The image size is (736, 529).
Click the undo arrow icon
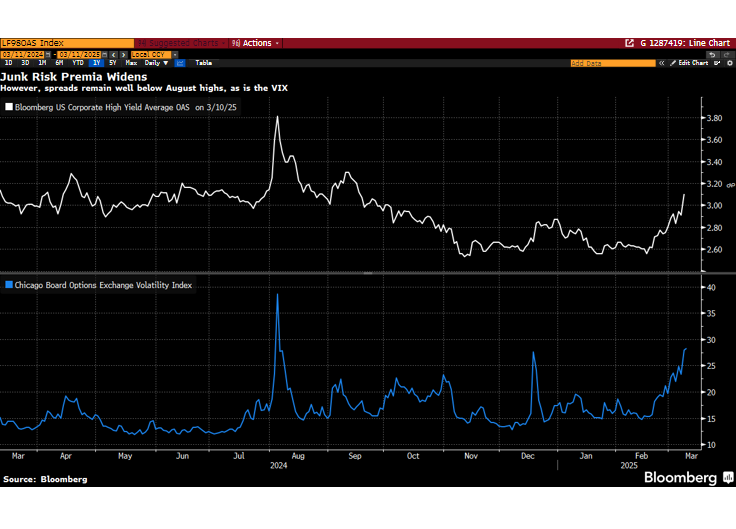click(x=712, y=55)
